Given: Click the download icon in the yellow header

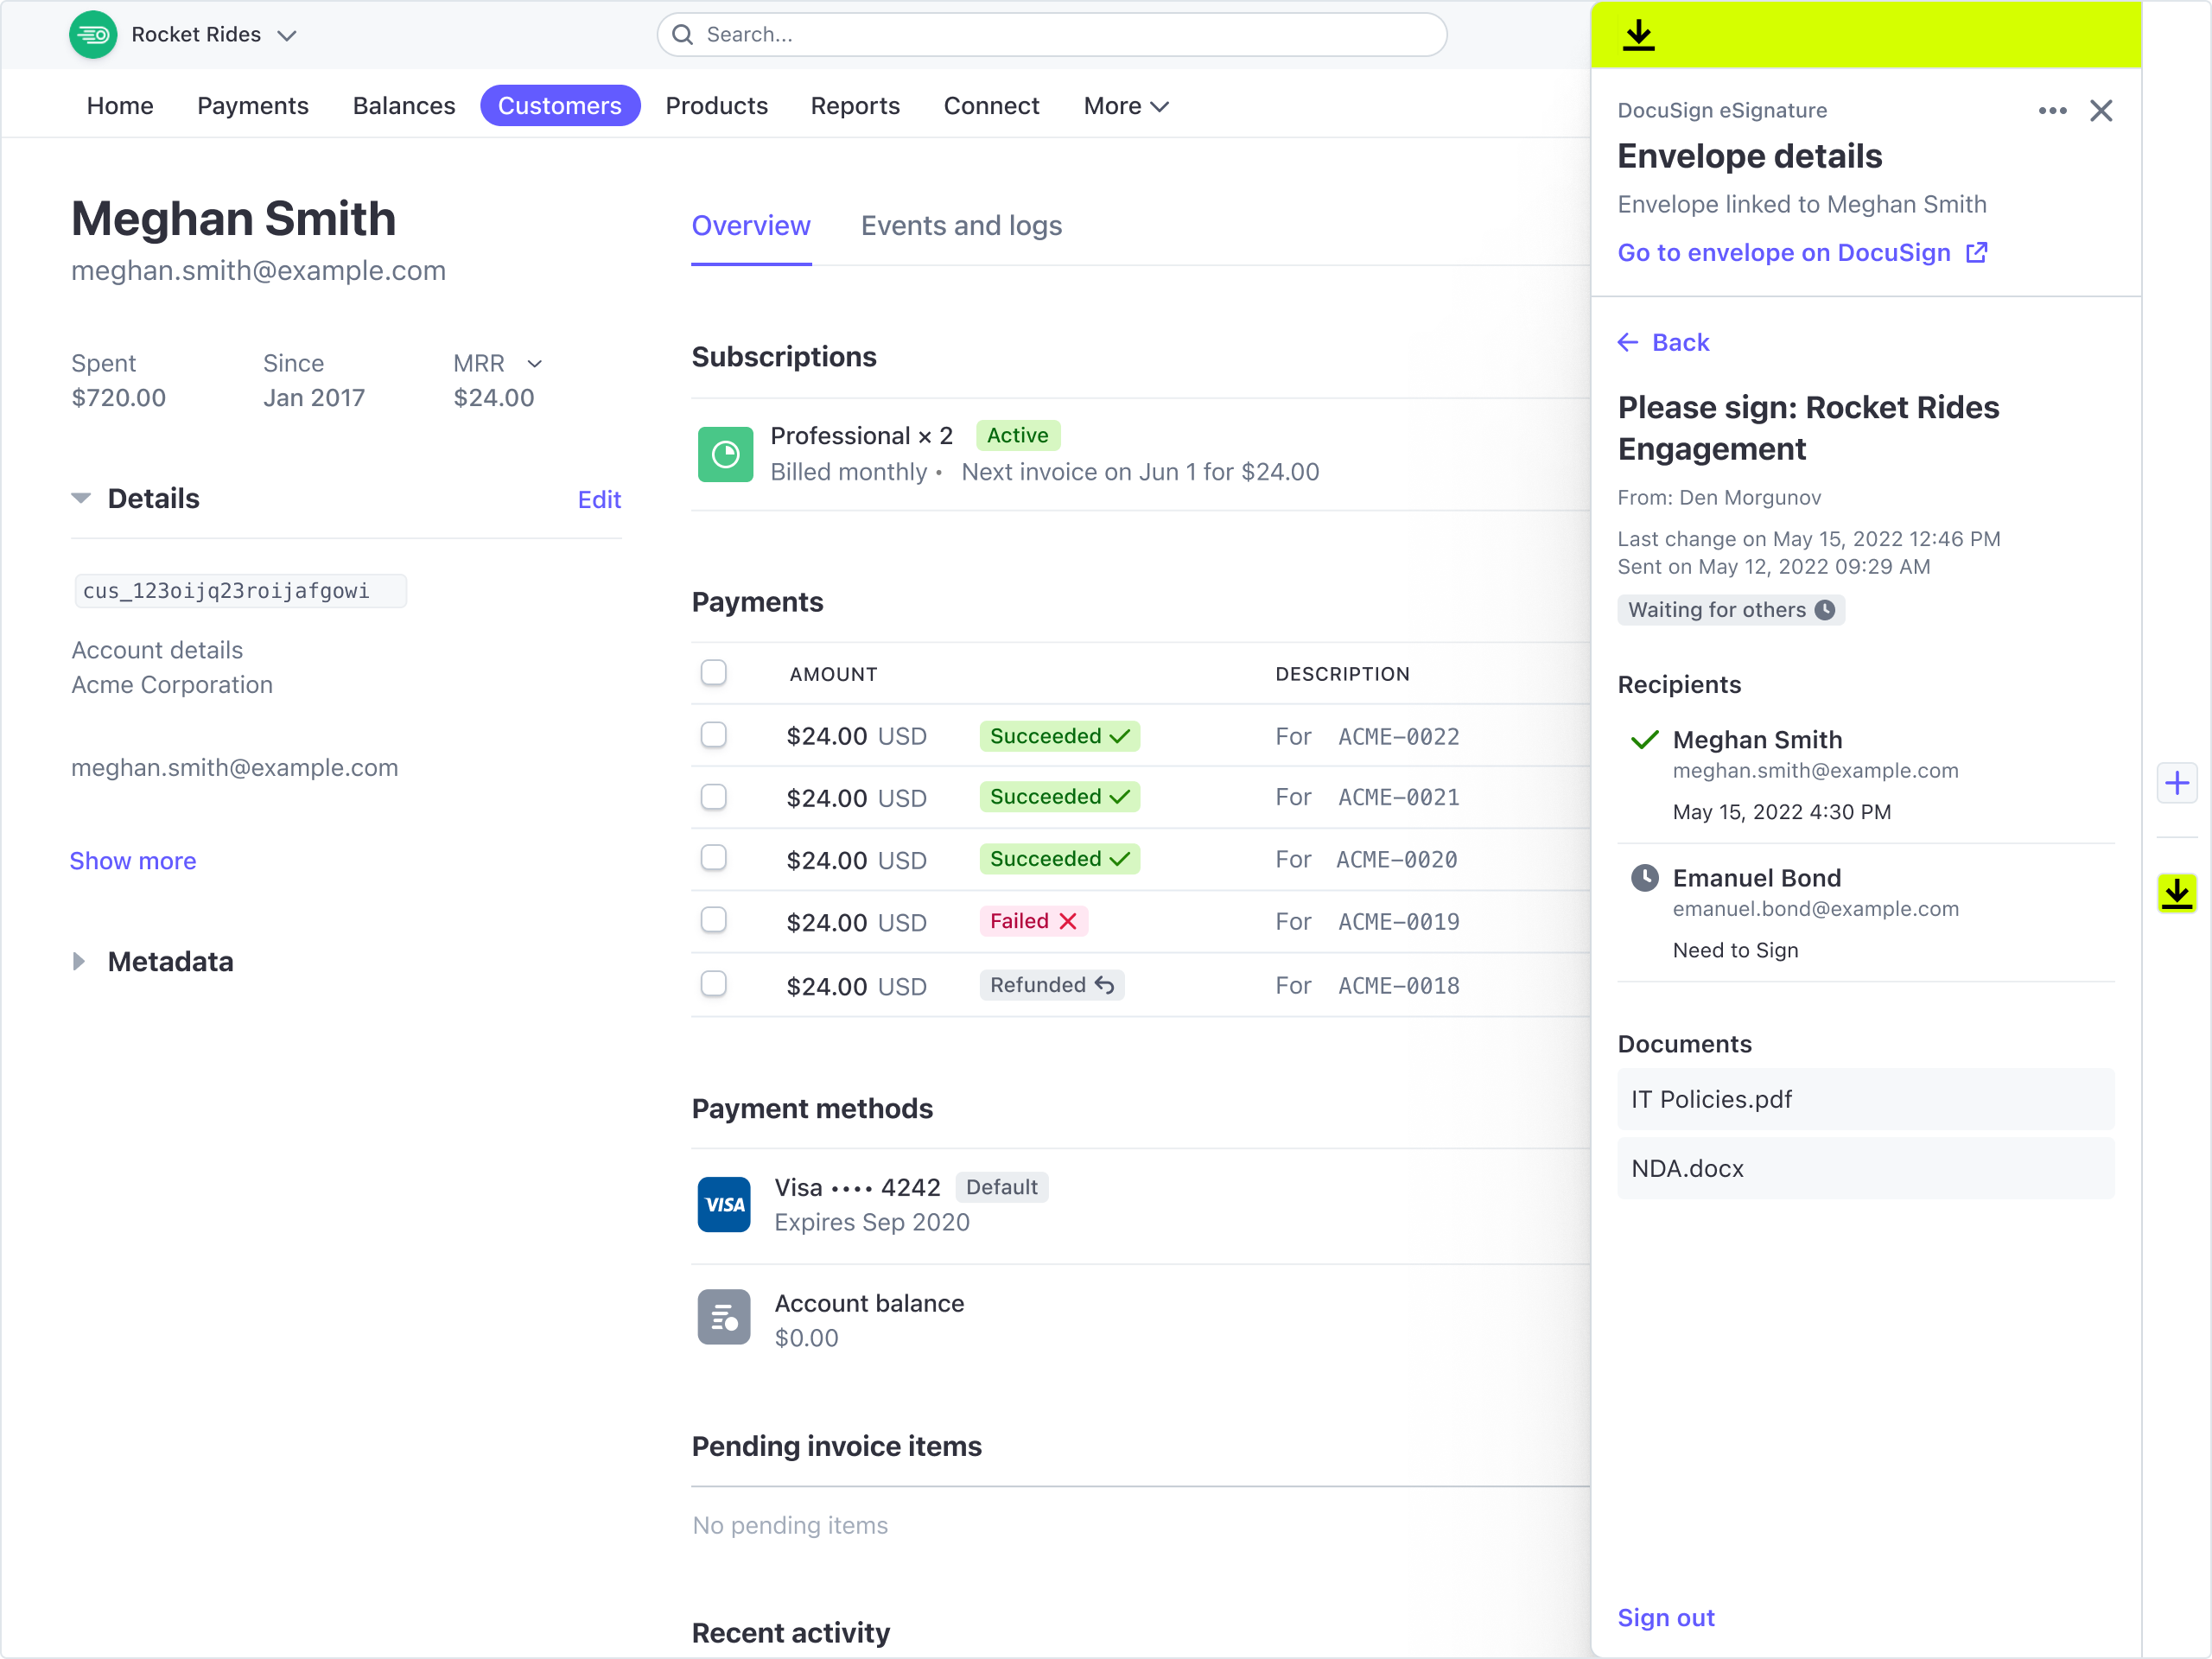Looking at the screenshot, I should point(1639,34).
